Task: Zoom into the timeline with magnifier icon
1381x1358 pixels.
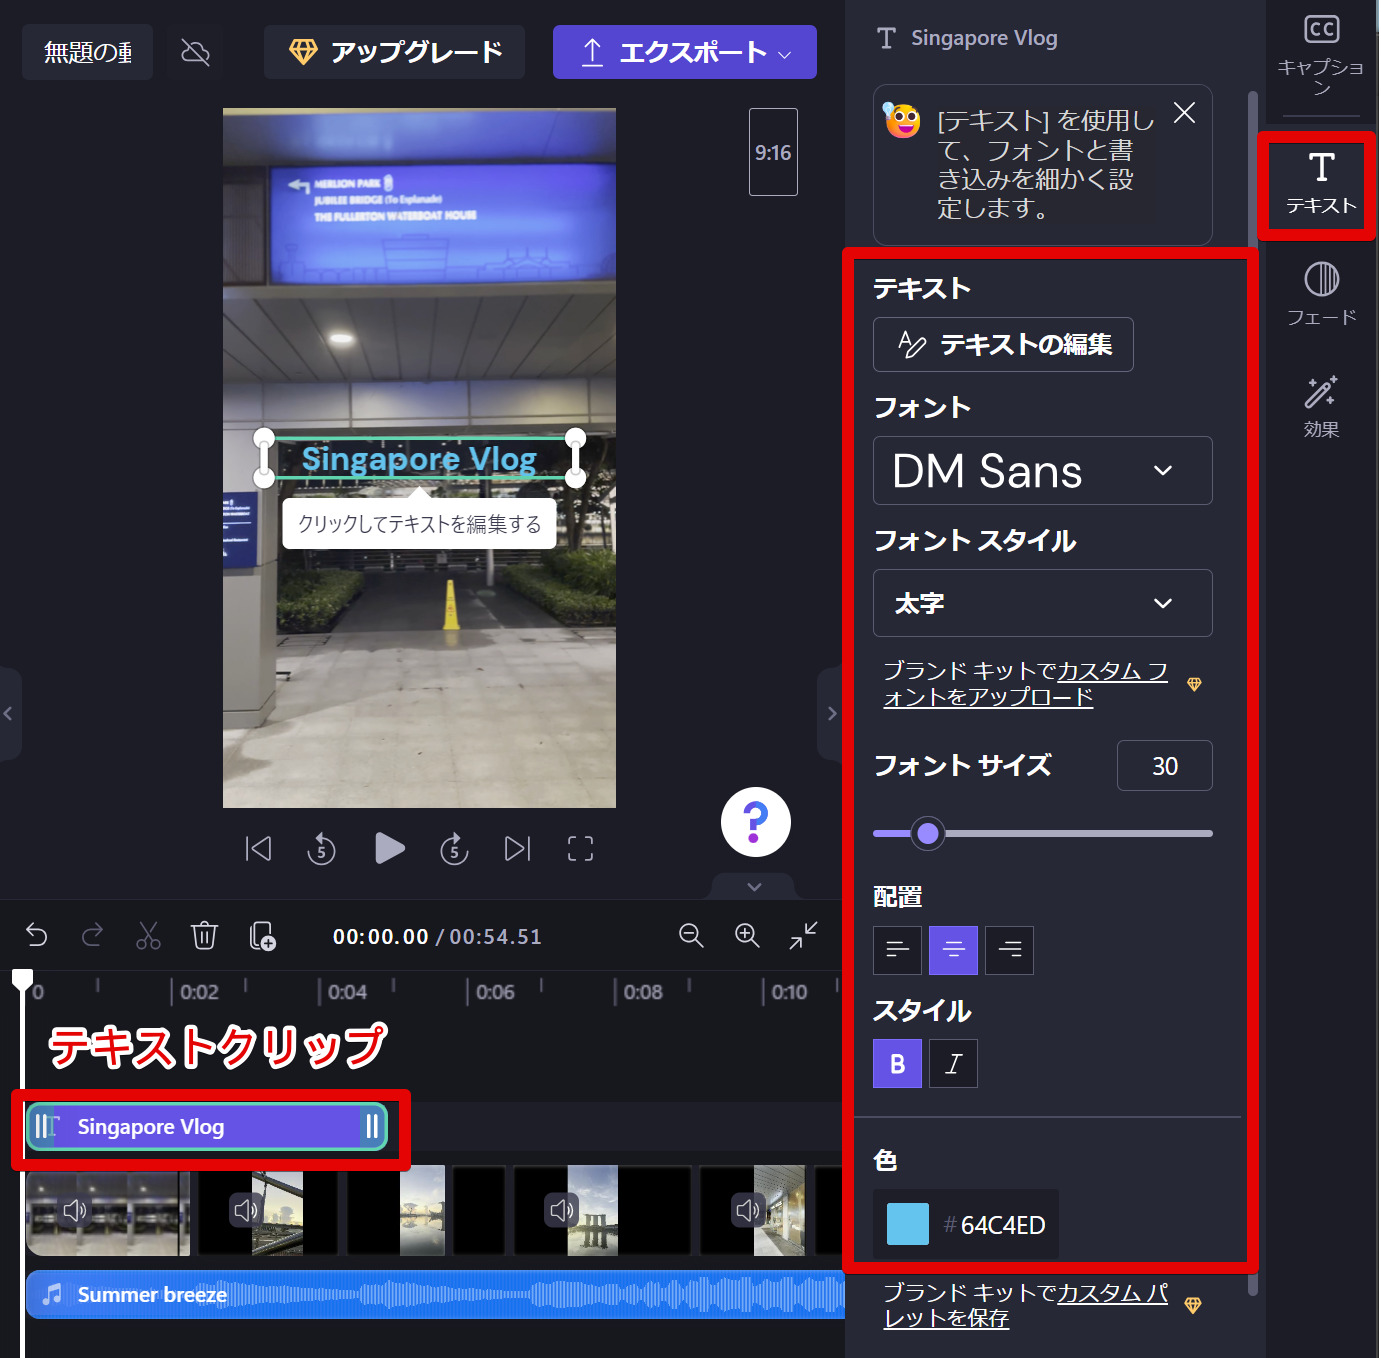Action: point(747,936)
